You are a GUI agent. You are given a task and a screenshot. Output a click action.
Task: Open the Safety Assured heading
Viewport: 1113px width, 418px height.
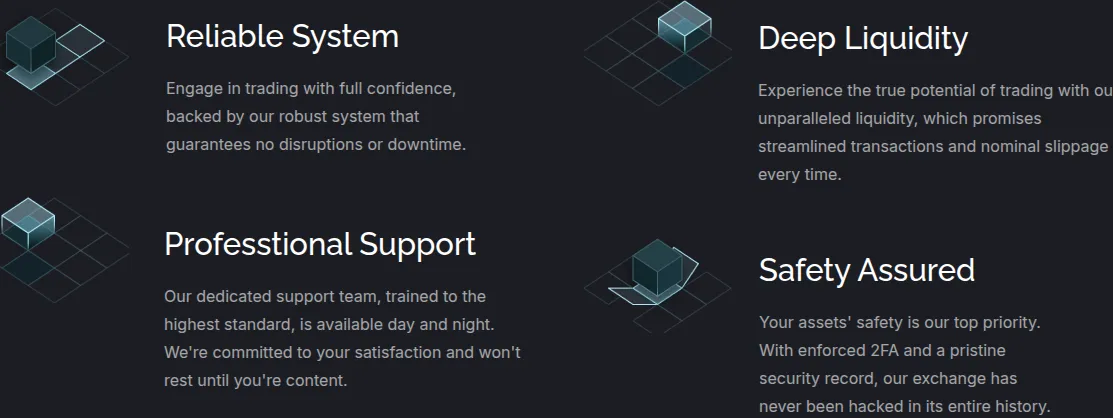pos(867,270)
